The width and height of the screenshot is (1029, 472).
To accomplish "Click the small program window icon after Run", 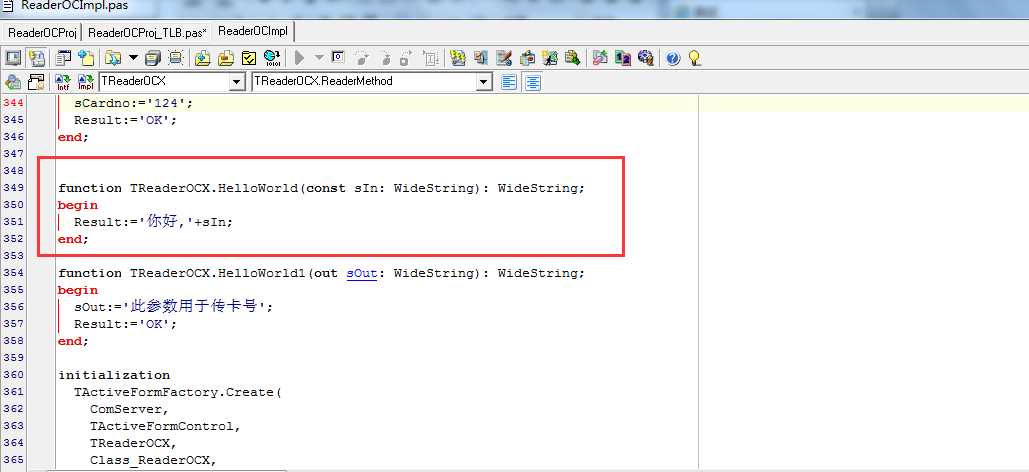I will click(338, 56).
